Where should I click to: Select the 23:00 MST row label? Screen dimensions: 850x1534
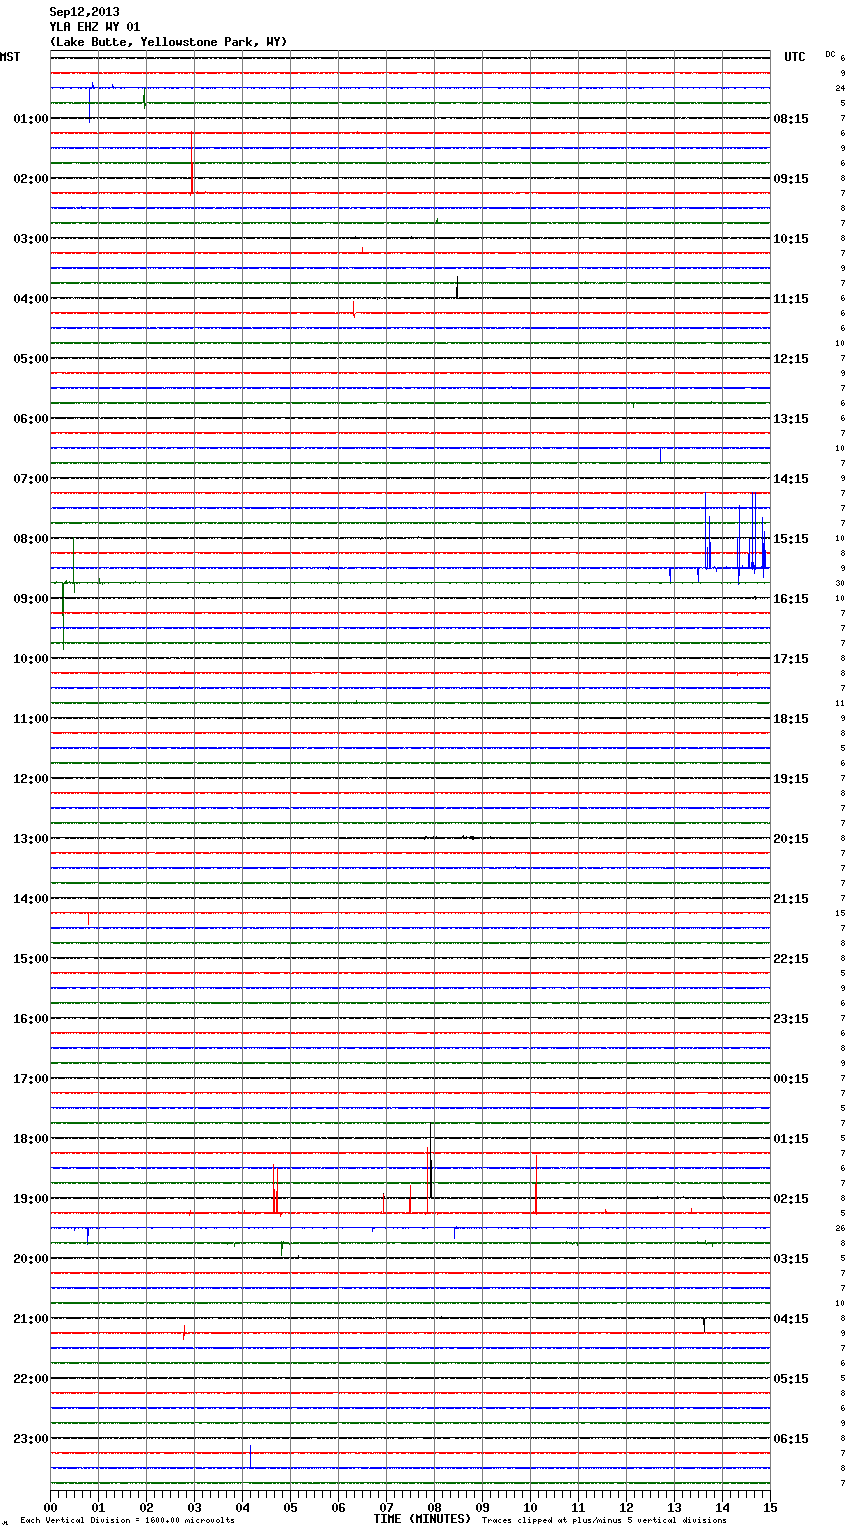click(31, 1439)
